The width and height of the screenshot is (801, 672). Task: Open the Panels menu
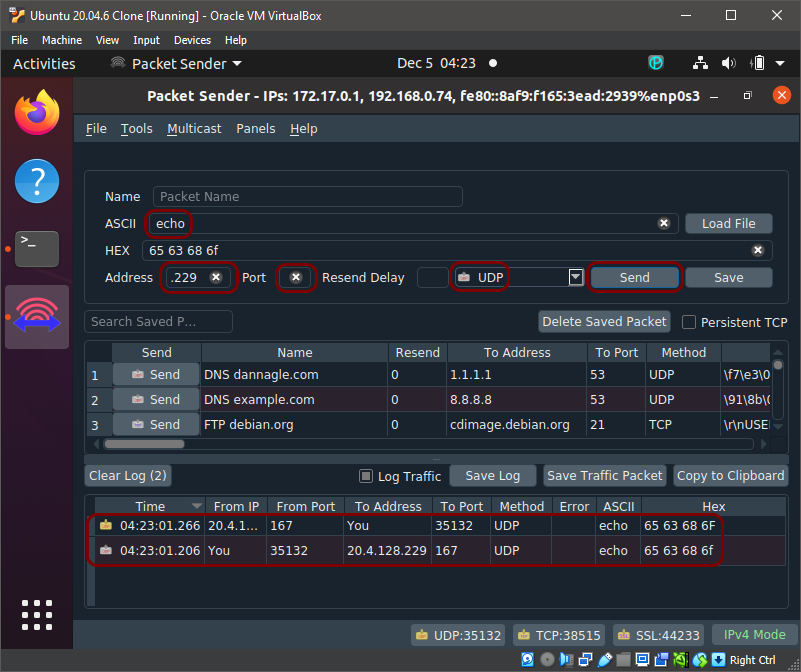pyautogui.click(x=255, y=129)
